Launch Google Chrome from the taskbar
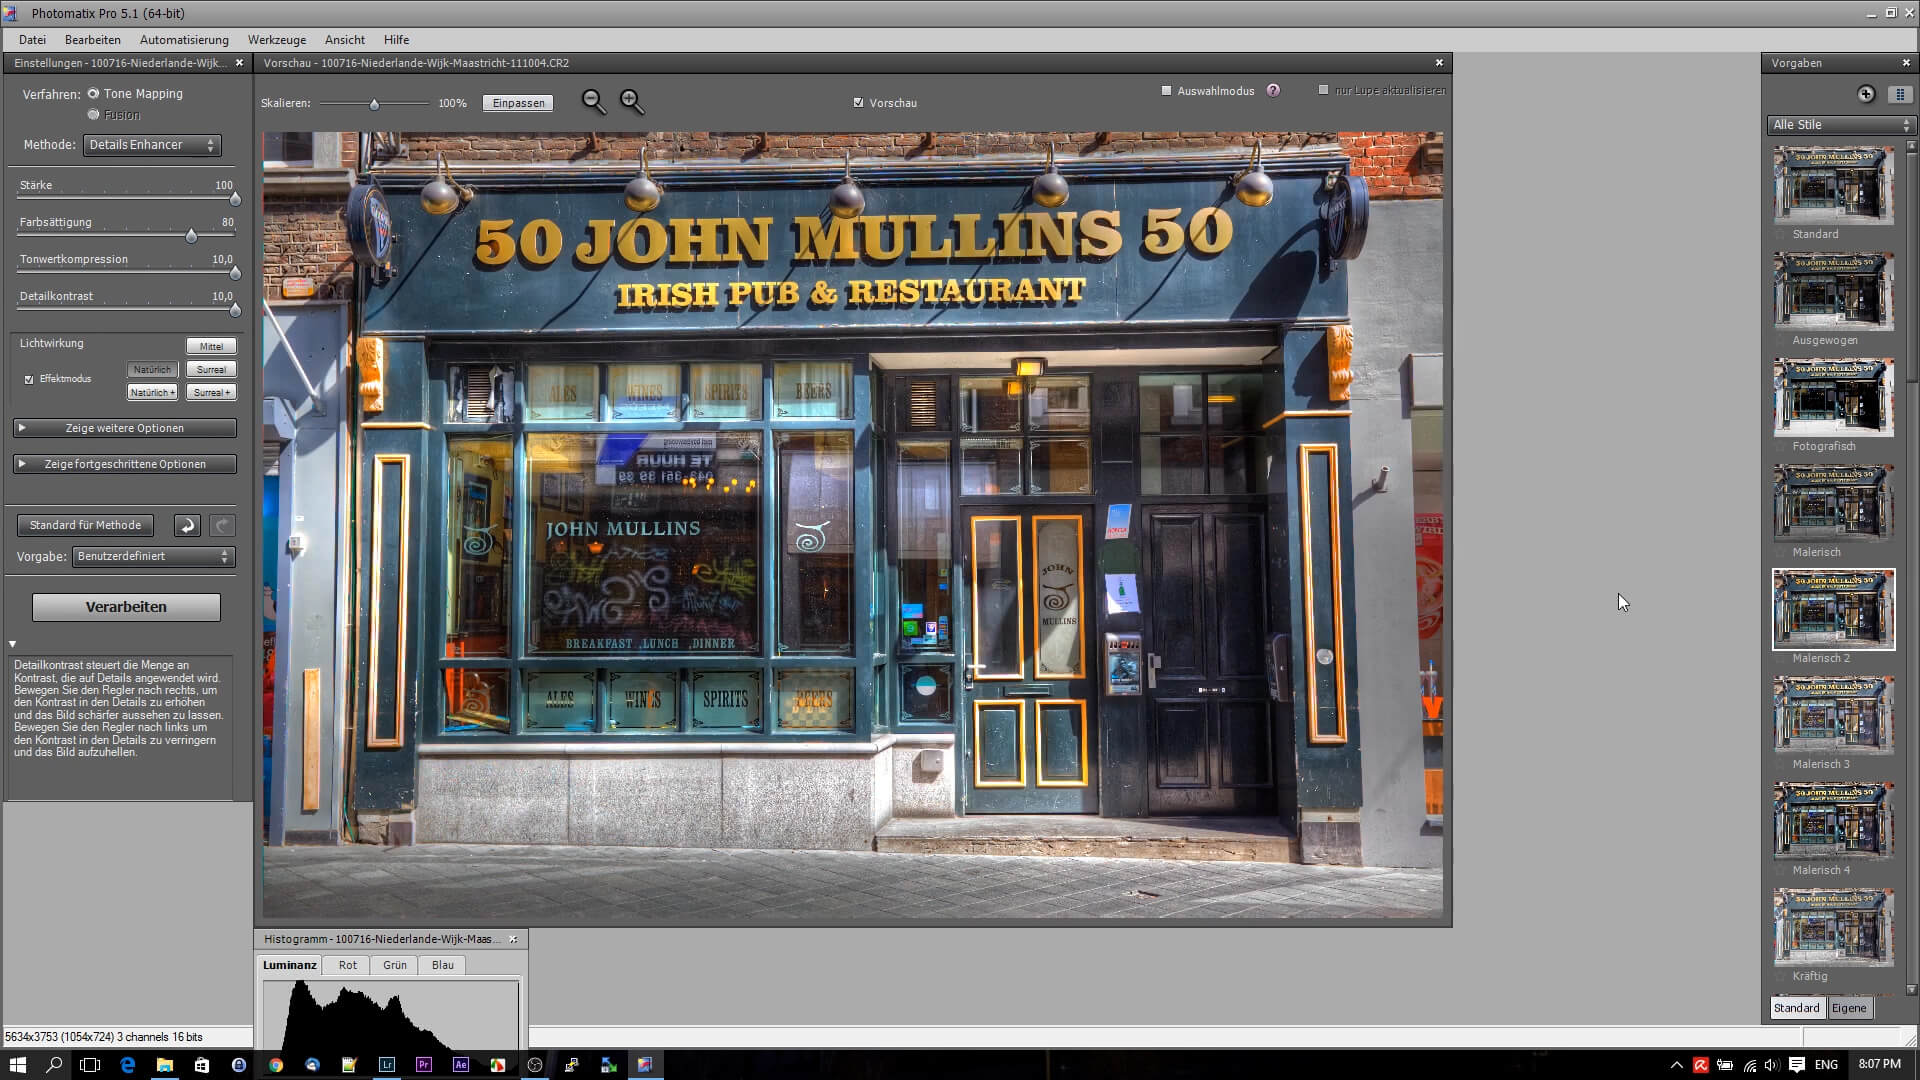1920x1080 pixels. [x=276, y=1065]
